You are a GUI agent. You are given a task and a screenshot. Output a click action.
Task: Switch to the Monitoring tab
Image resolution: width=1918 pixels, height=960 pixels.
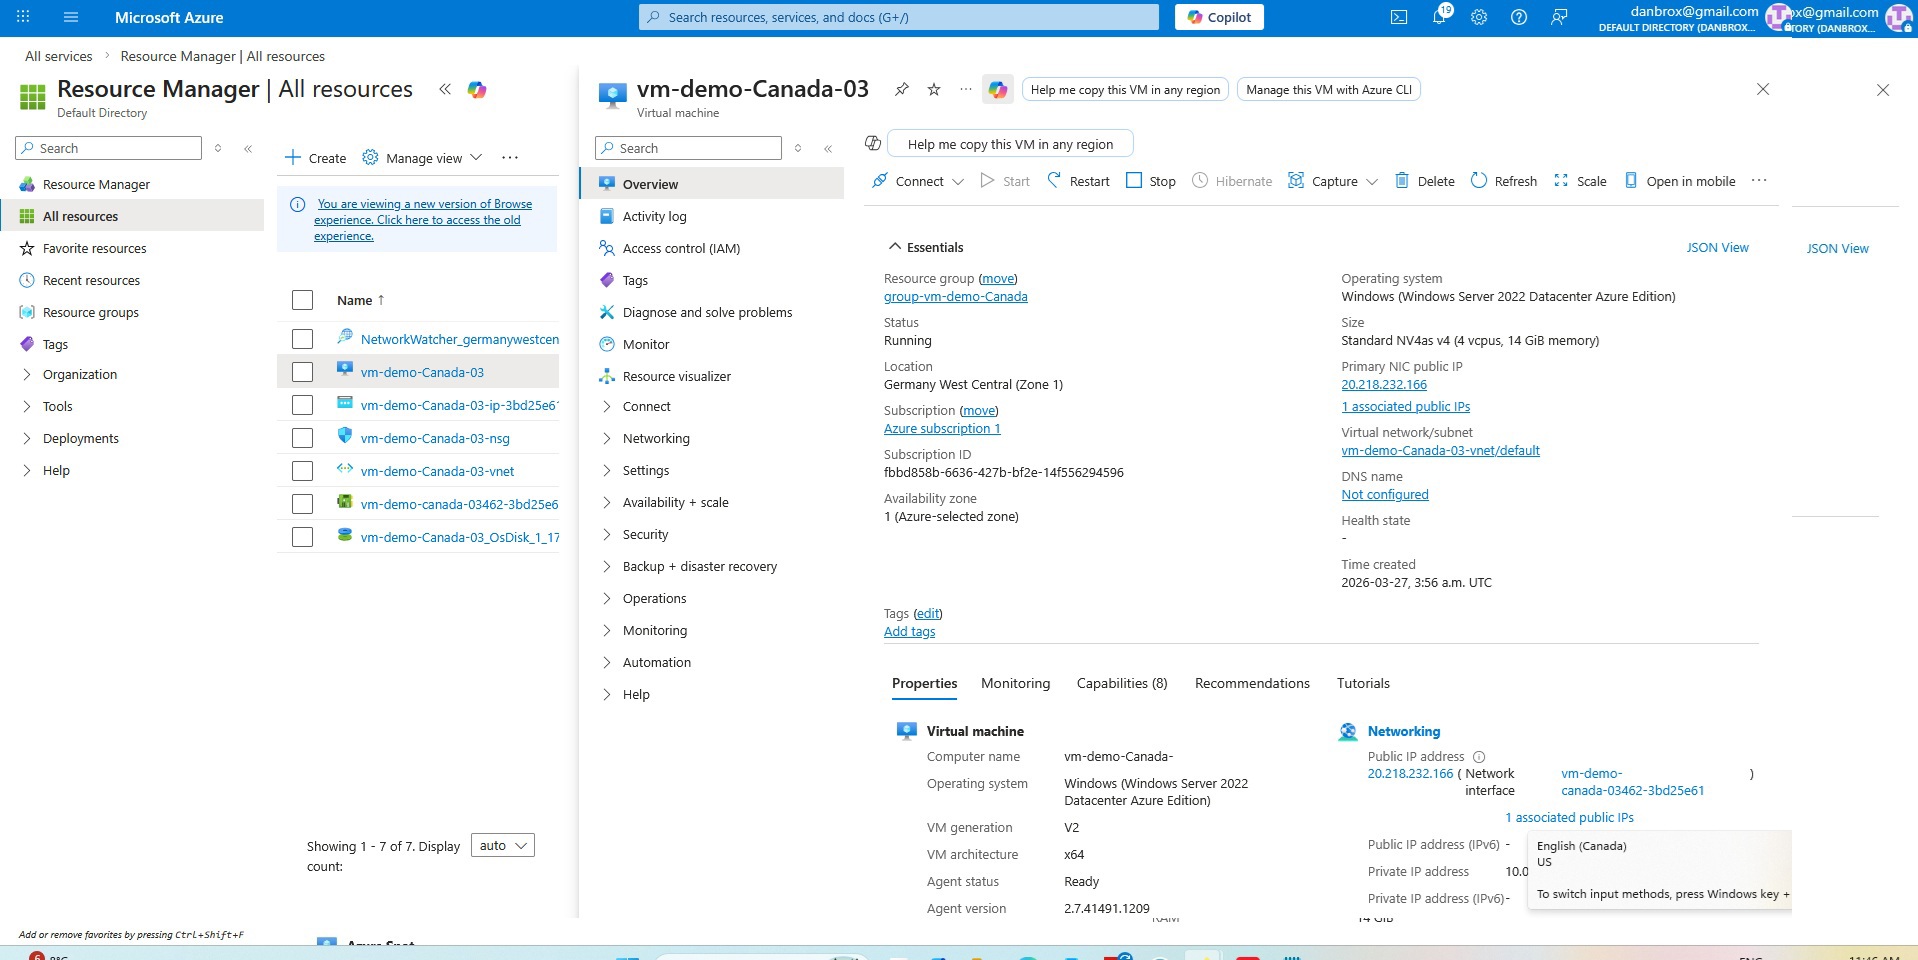tap(1015, 683)
